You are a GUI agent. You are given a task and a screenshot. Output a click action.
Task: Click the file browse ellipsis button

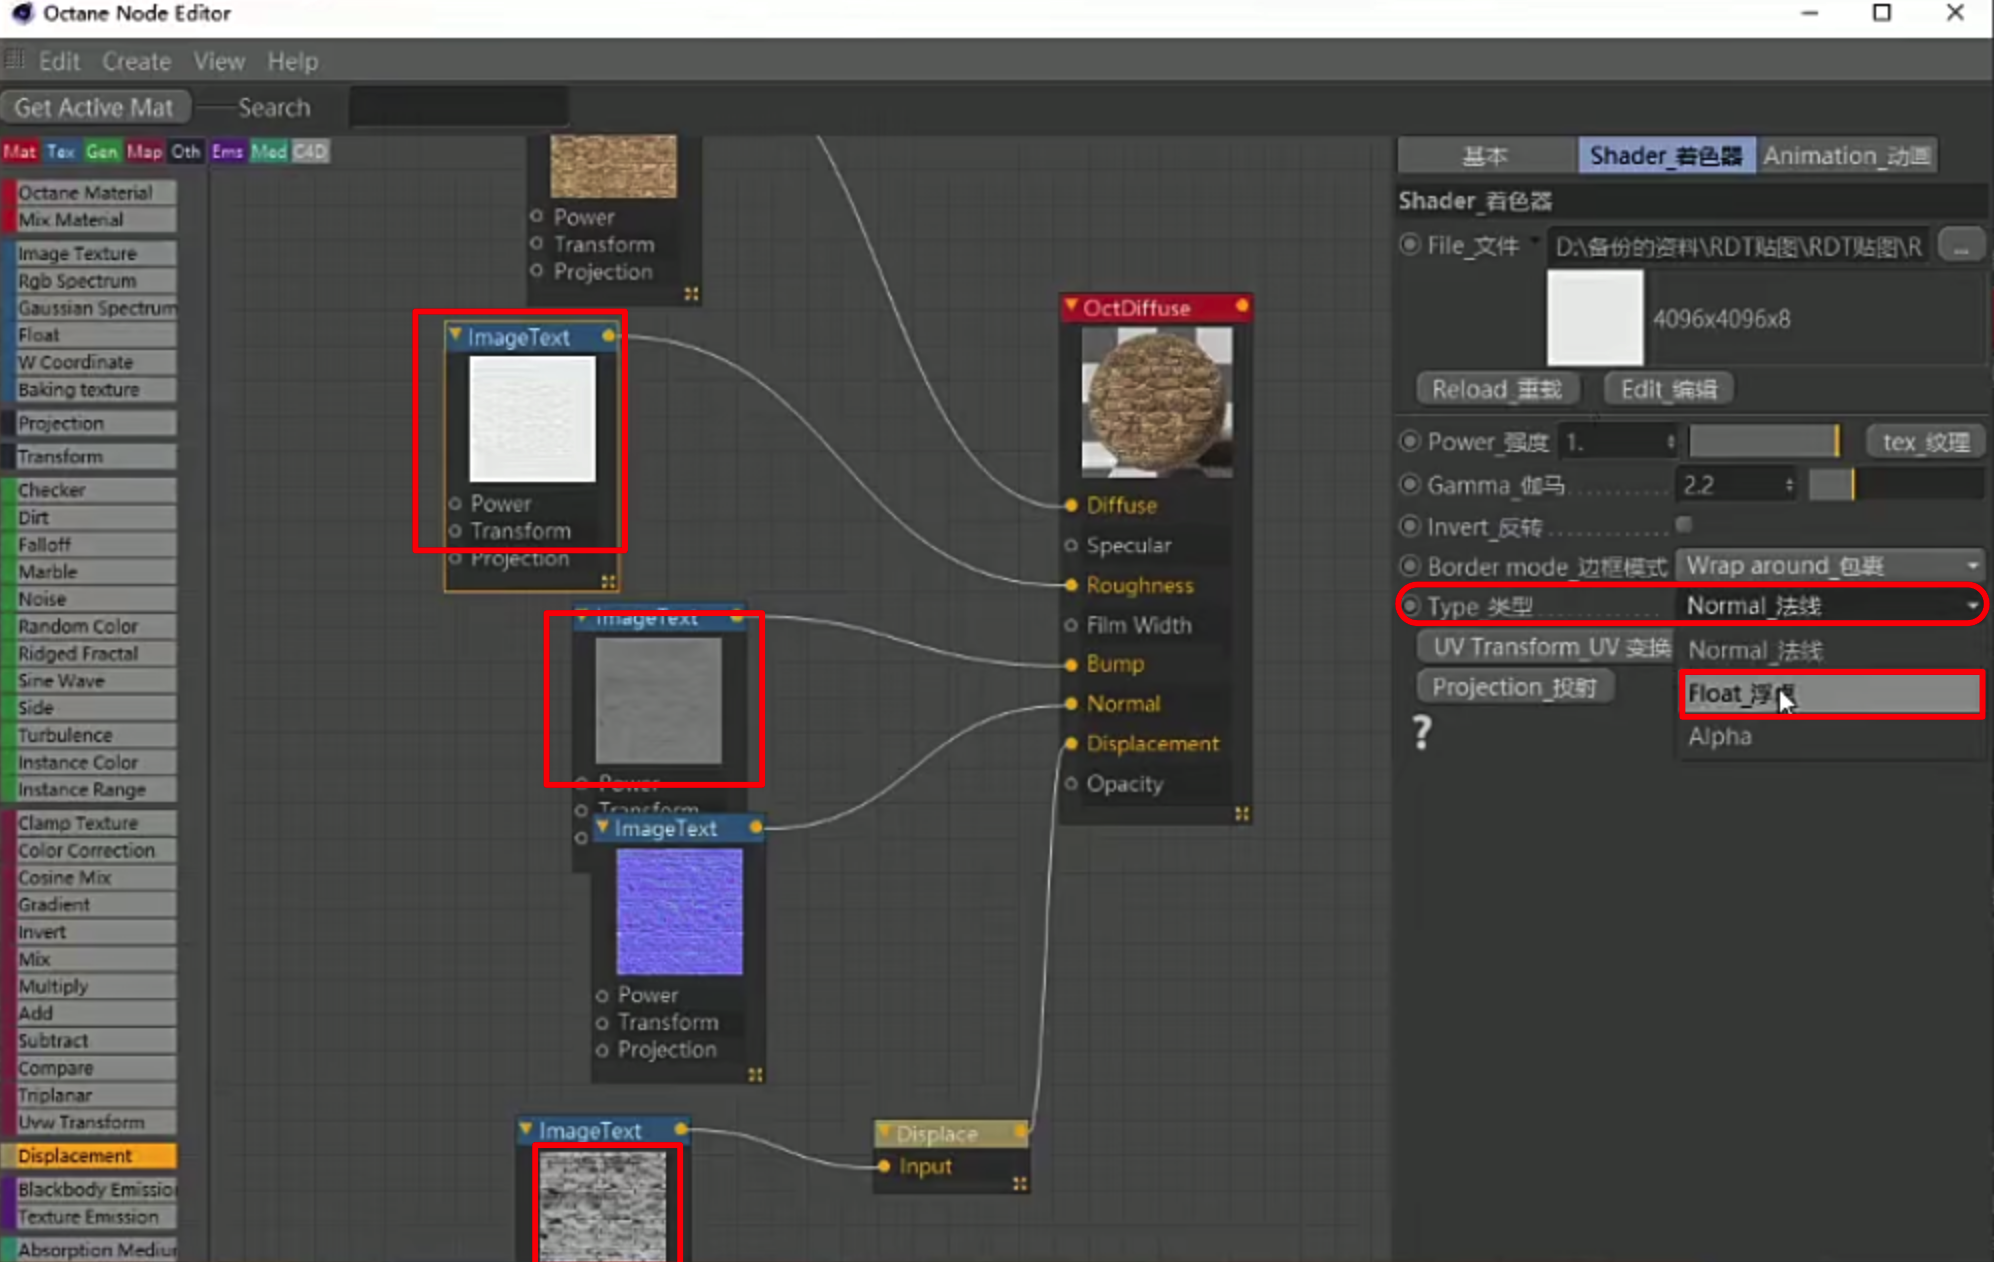click(1961, 246)
